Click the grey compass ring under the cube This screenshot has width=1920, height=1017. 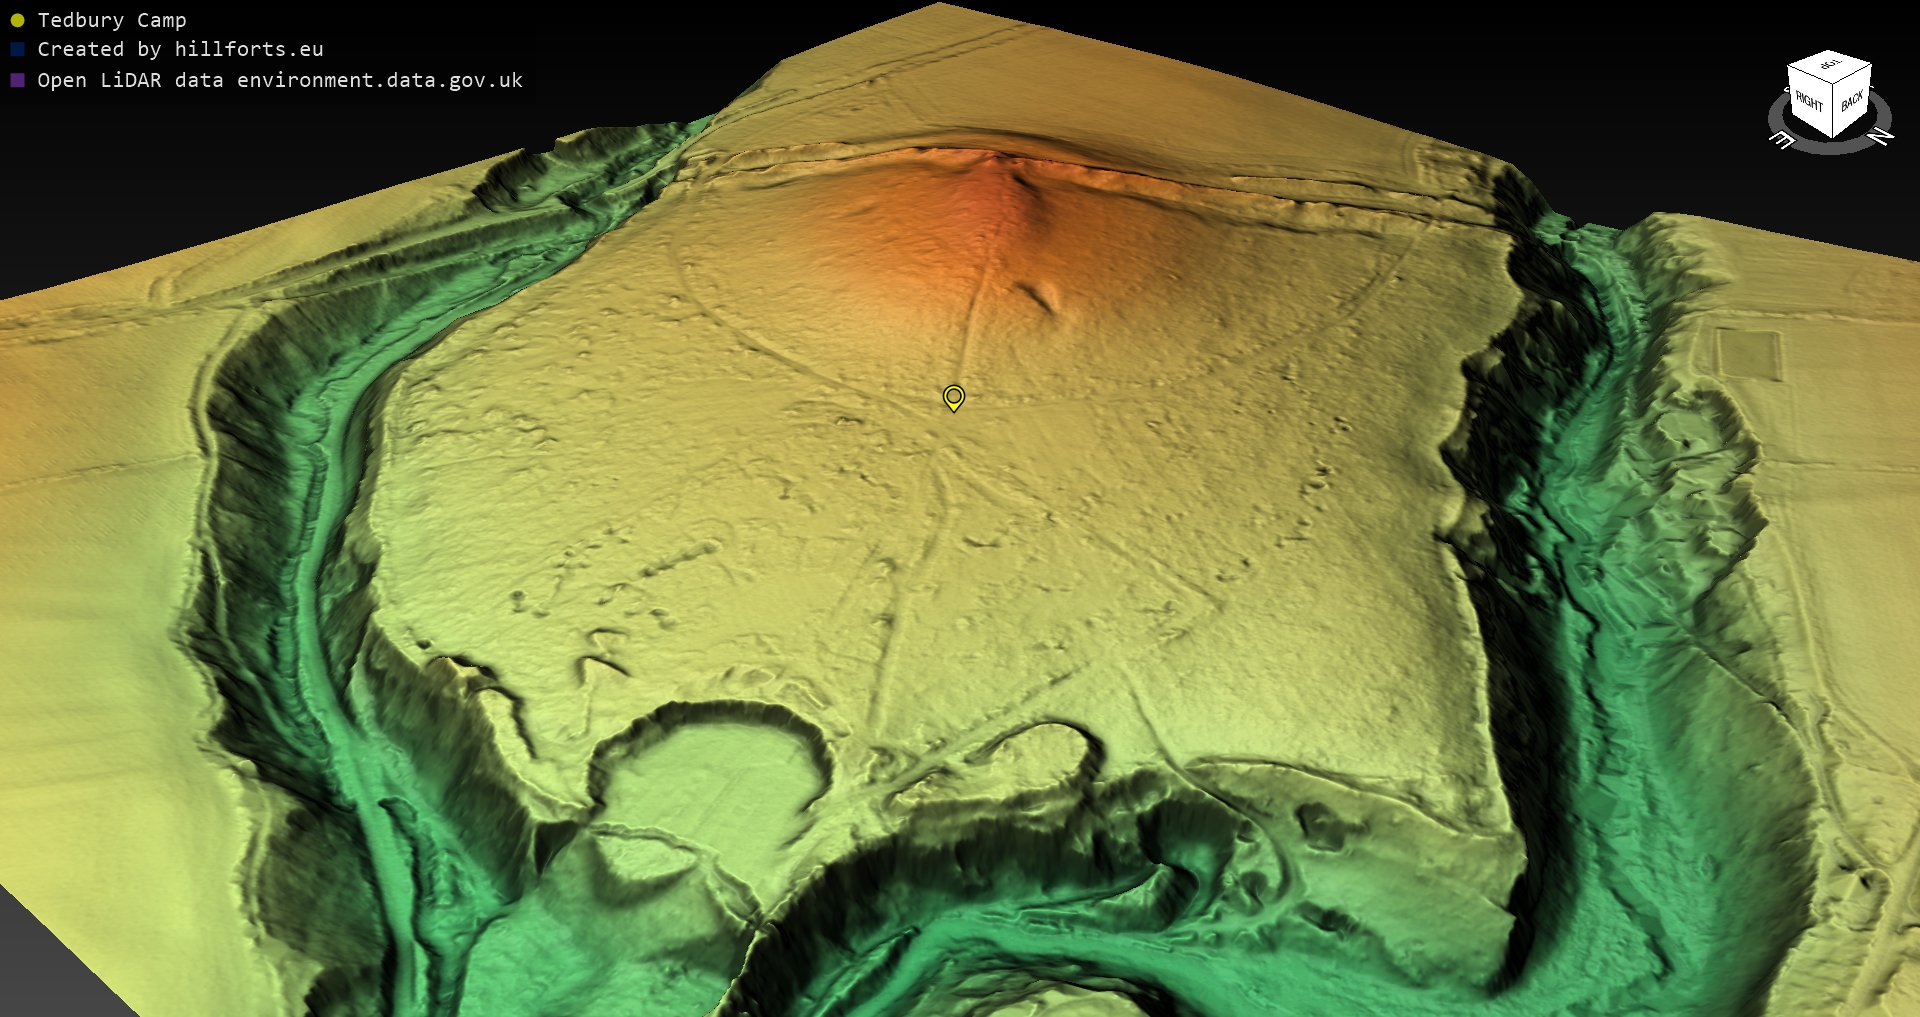click(1831, 148)
